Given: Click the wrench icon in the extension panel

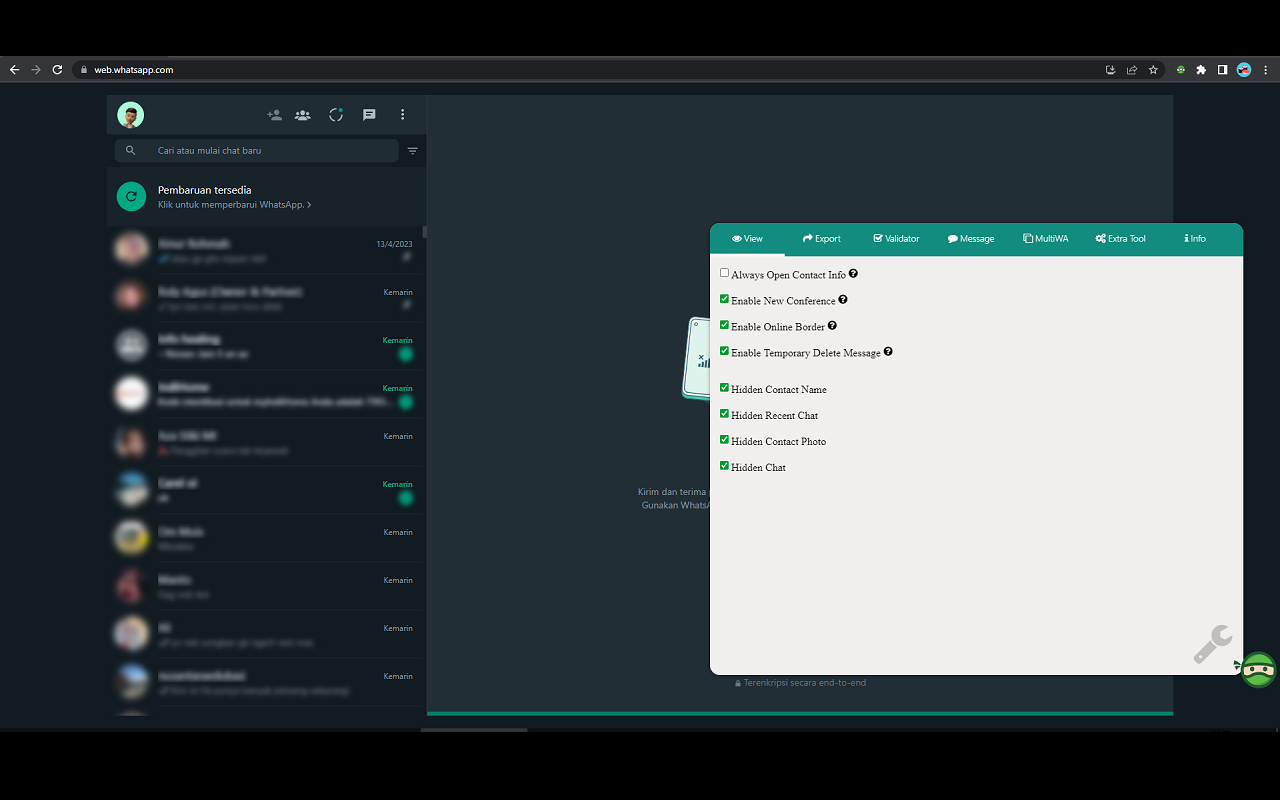Looking at the screenshot, I should (x=1213, y=645).
